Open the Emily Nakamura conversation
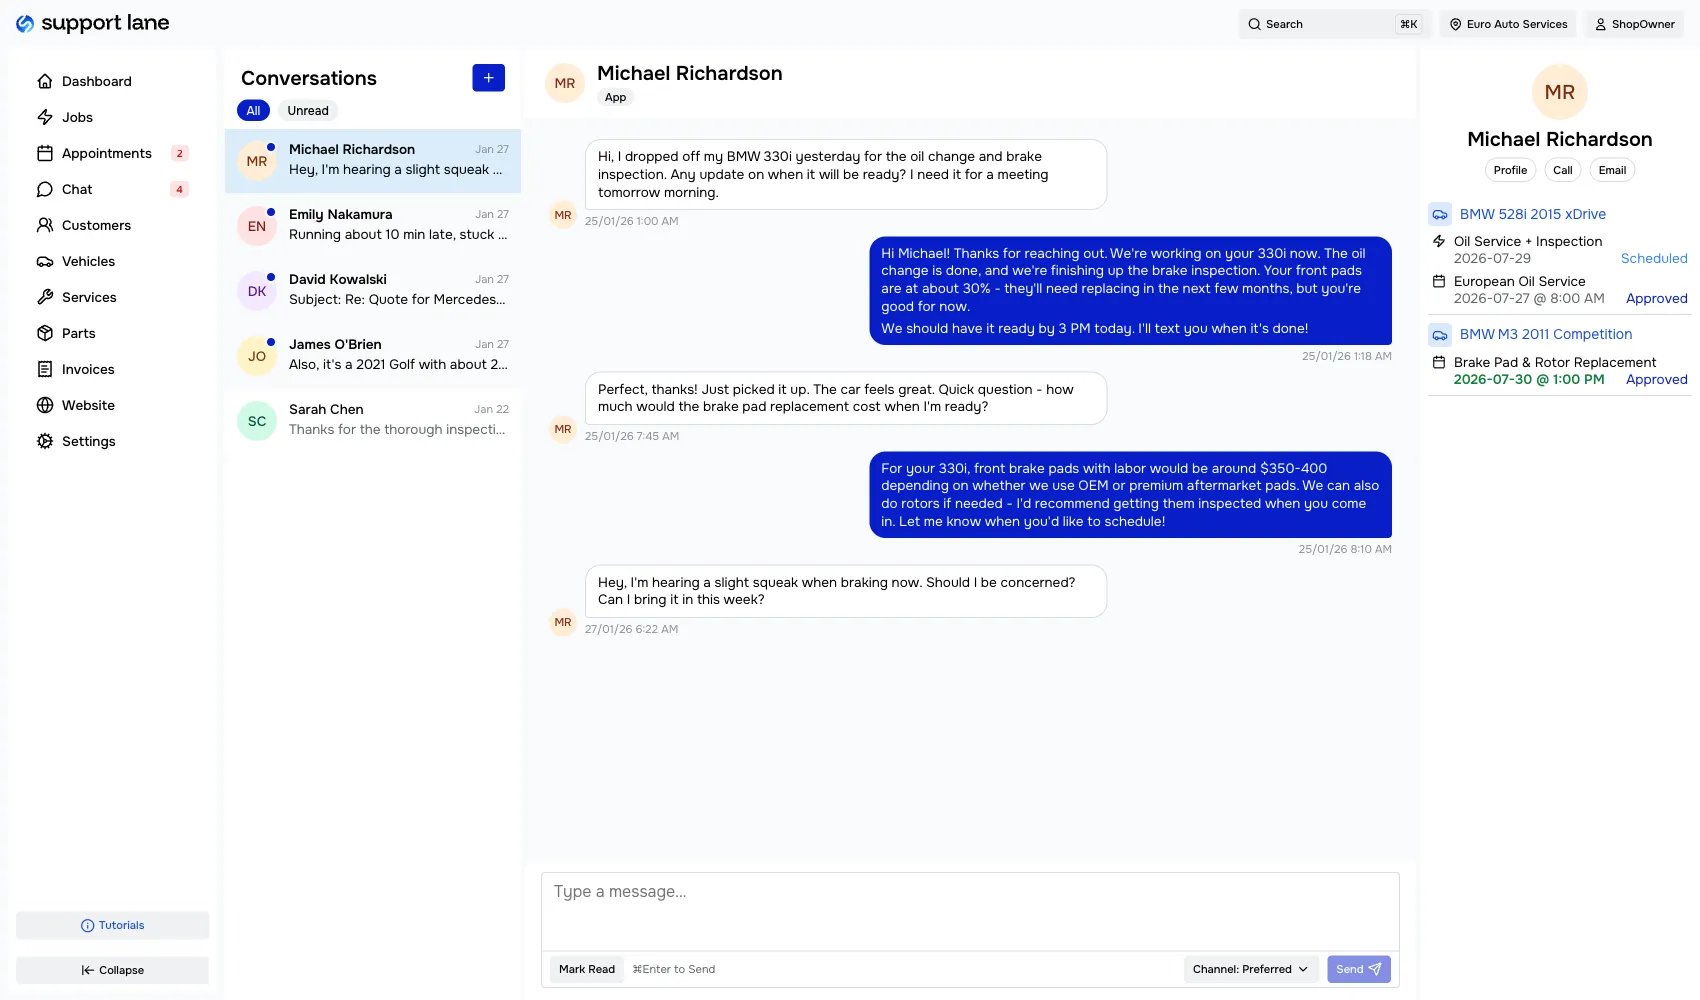 pyautogui.click(x=373, y=225)
